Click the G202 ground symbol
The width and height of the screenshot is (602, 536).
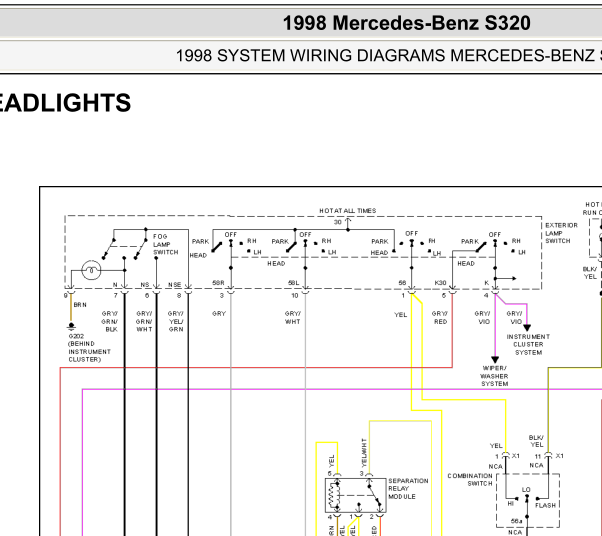tap(71, 327)
